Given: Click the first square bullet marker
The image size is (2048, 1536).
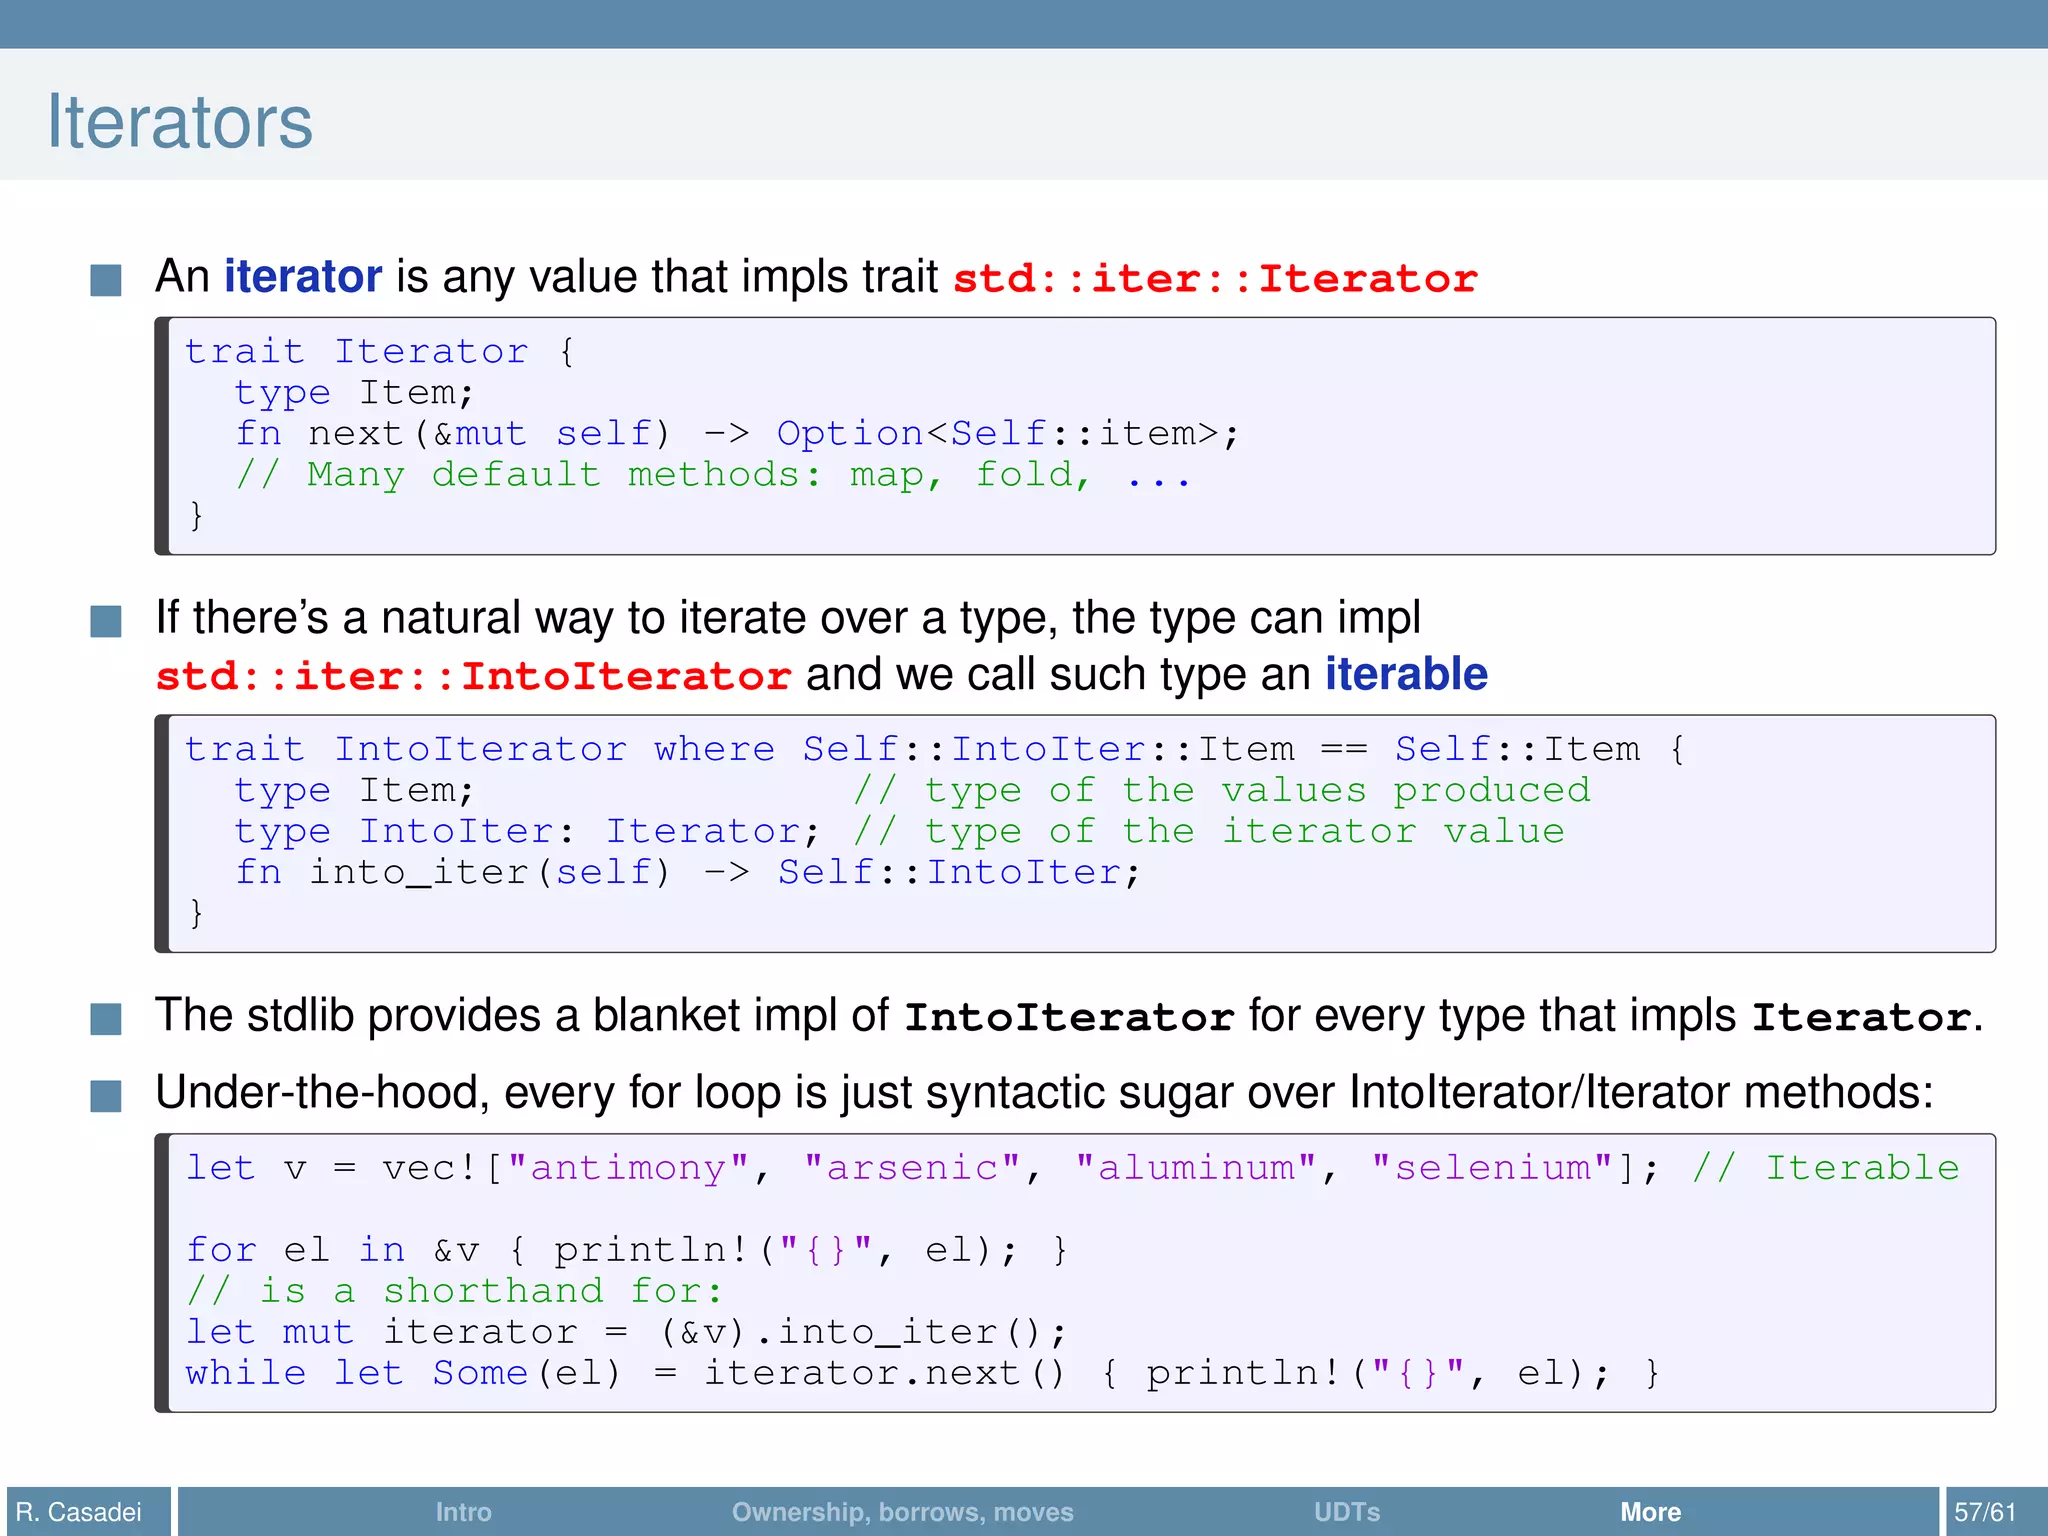Looking at the screenshot, I should pos(106,280).
